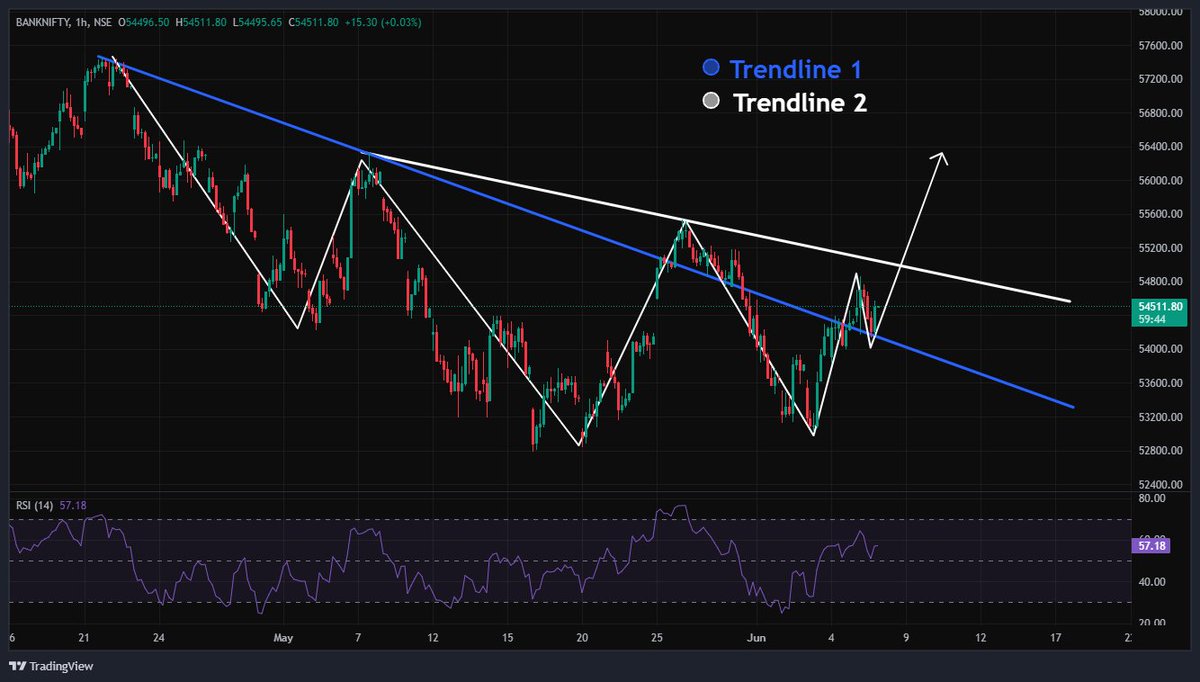Select the open value O54496.50
1200x682 pixels.
(142, 21)
